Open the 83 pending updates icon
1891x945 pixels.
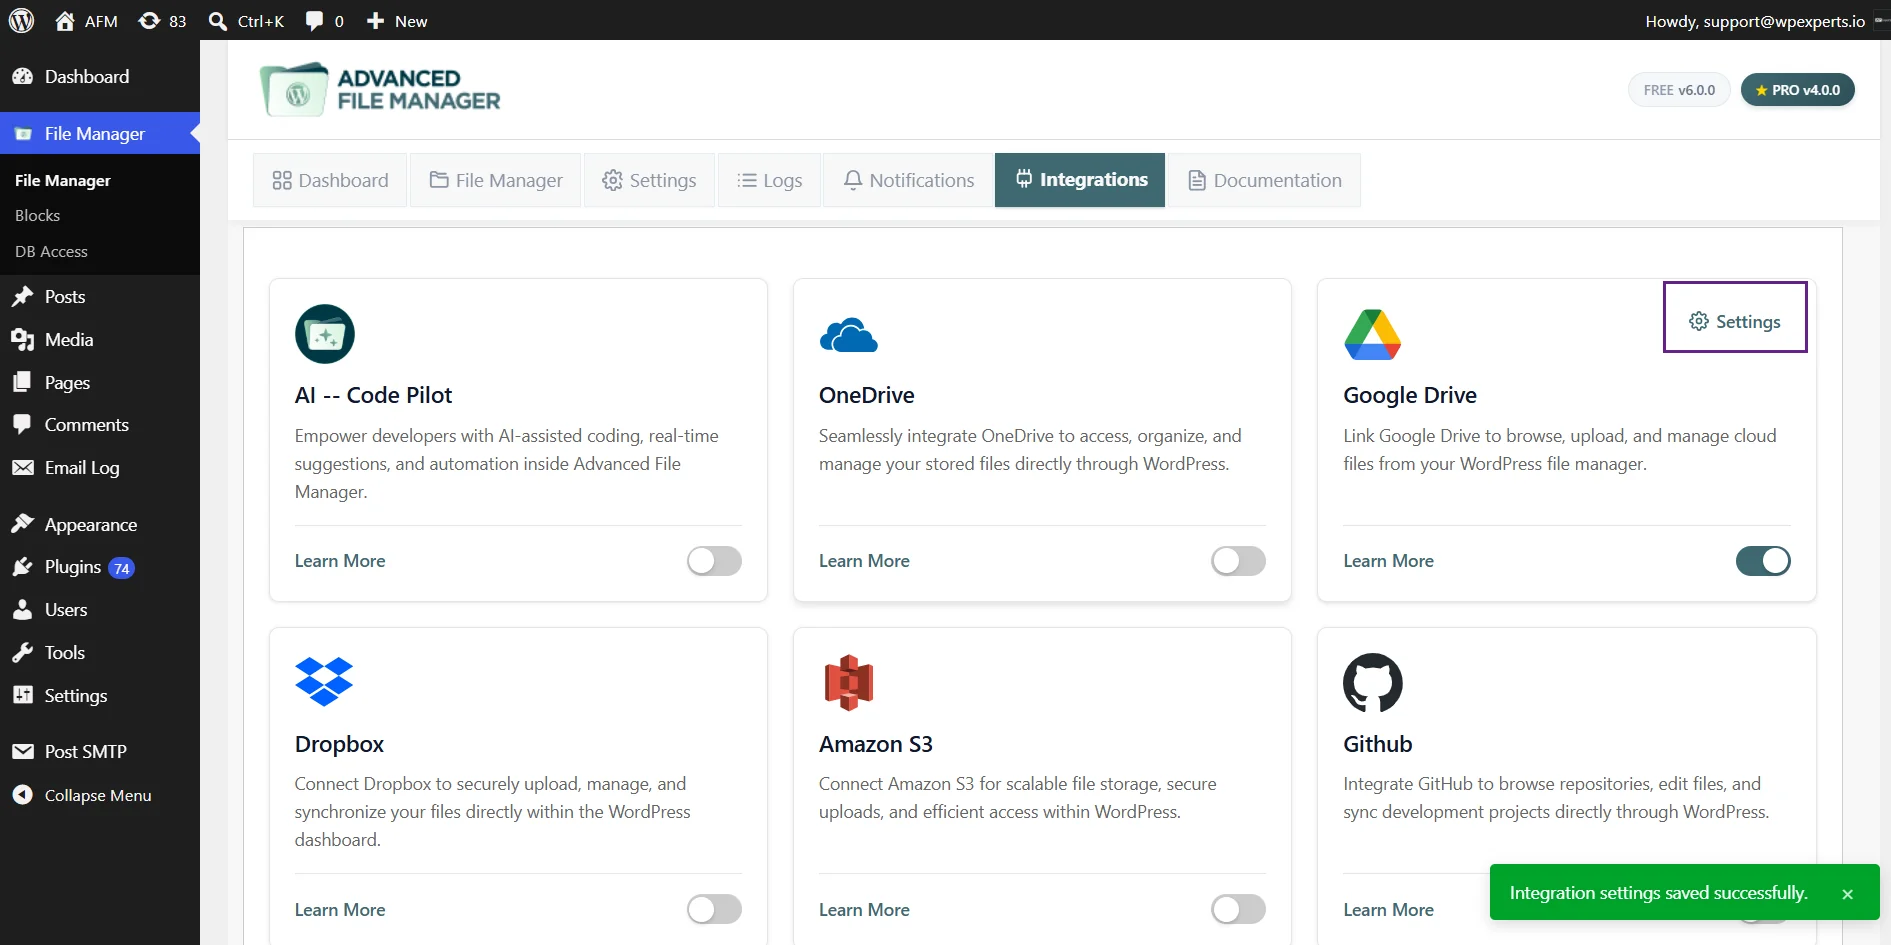(x=162, y=21)
